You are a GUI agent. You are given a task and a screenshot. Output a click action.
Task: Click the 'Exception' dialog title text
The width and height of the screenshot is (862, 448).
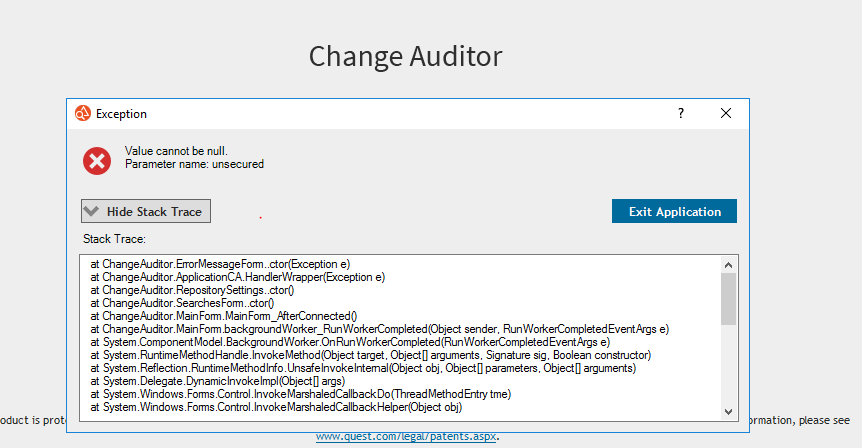click(121, 114)
